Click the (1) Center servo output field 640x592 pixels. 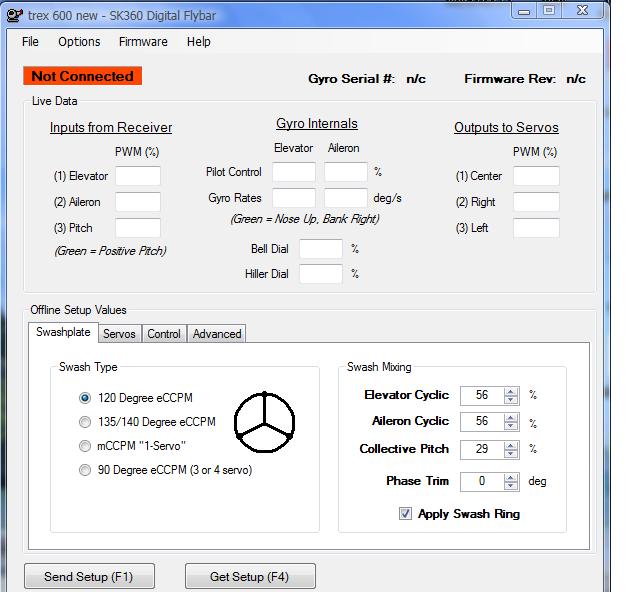click(x=536, y=176)
